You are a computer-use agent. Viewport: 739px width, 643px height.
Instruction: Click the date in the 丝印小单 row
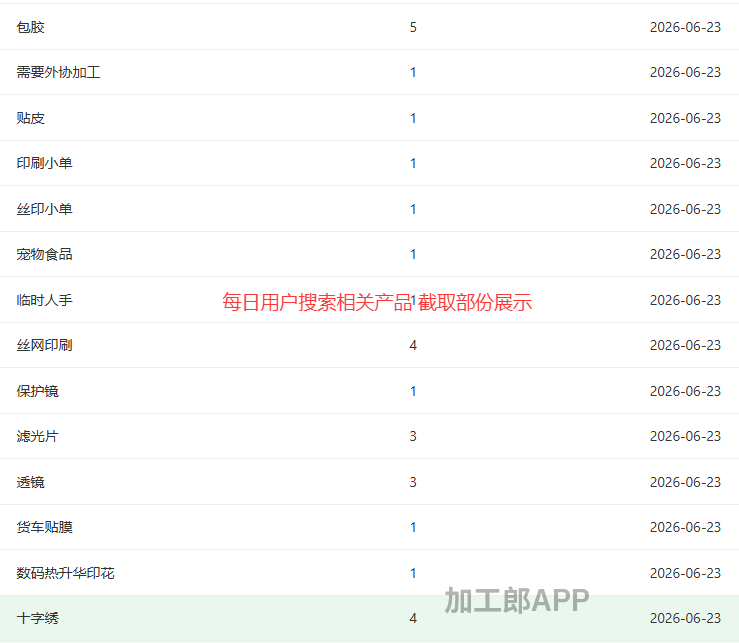point(685,209)
